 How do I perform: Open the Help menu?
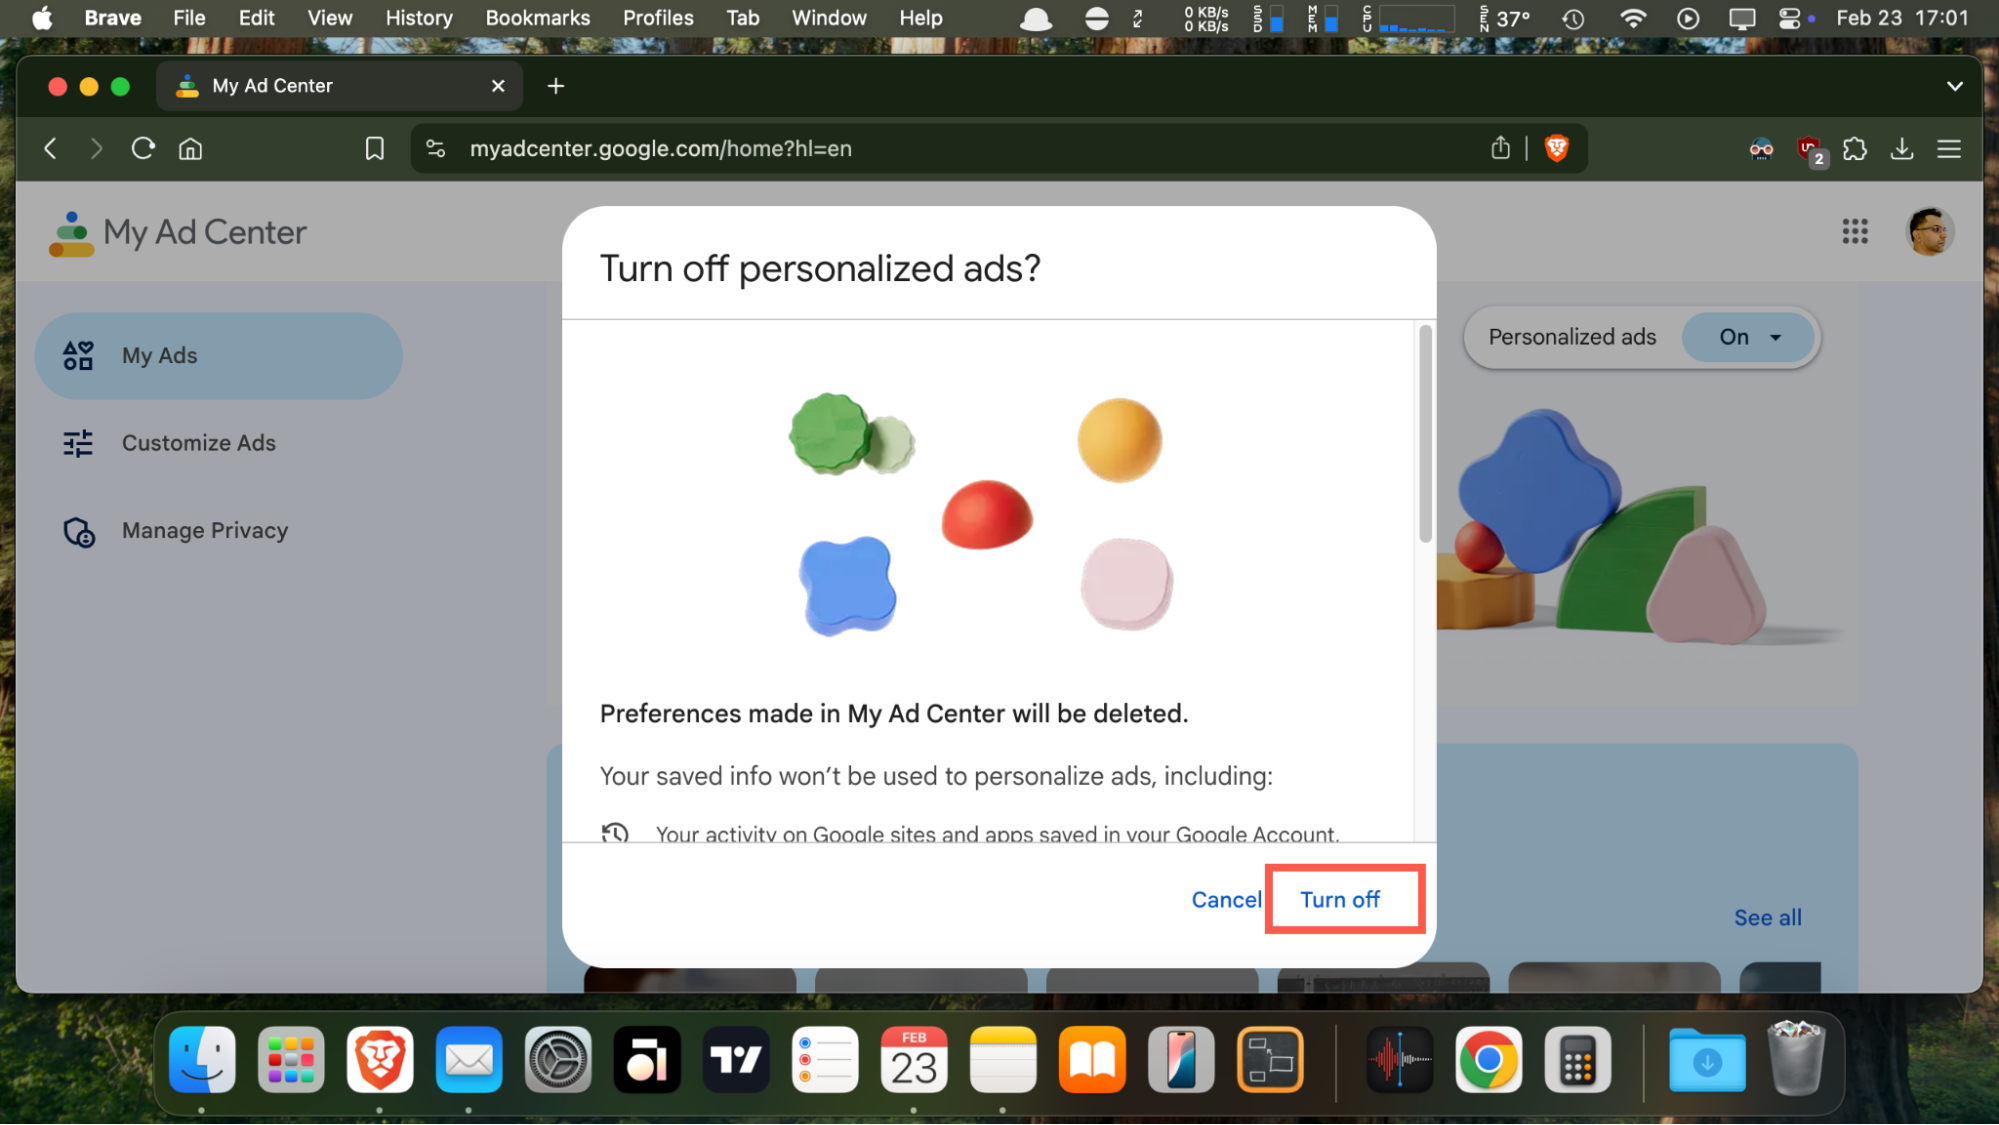point(920,18)
